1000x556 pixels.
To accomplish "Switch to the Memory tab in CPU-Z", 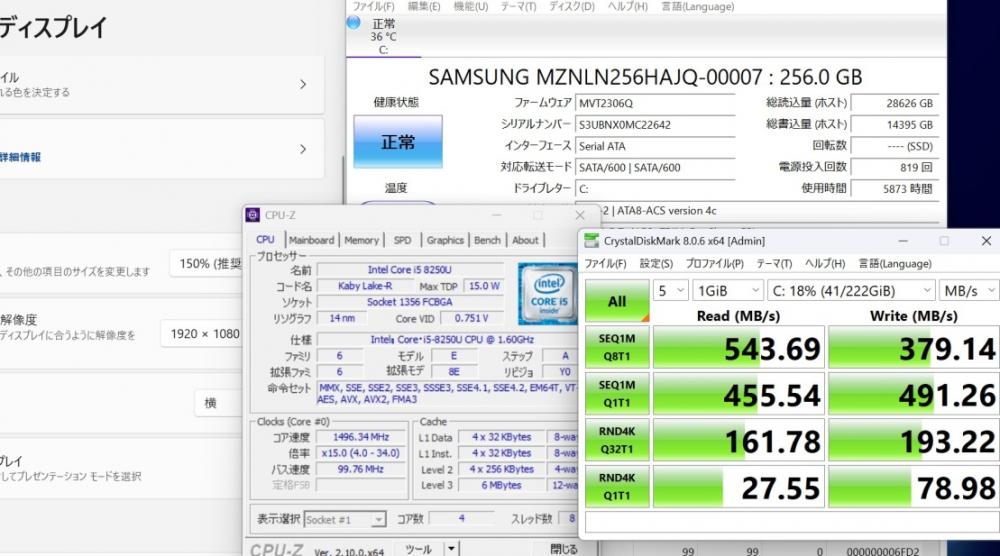I will click(362, 240).
